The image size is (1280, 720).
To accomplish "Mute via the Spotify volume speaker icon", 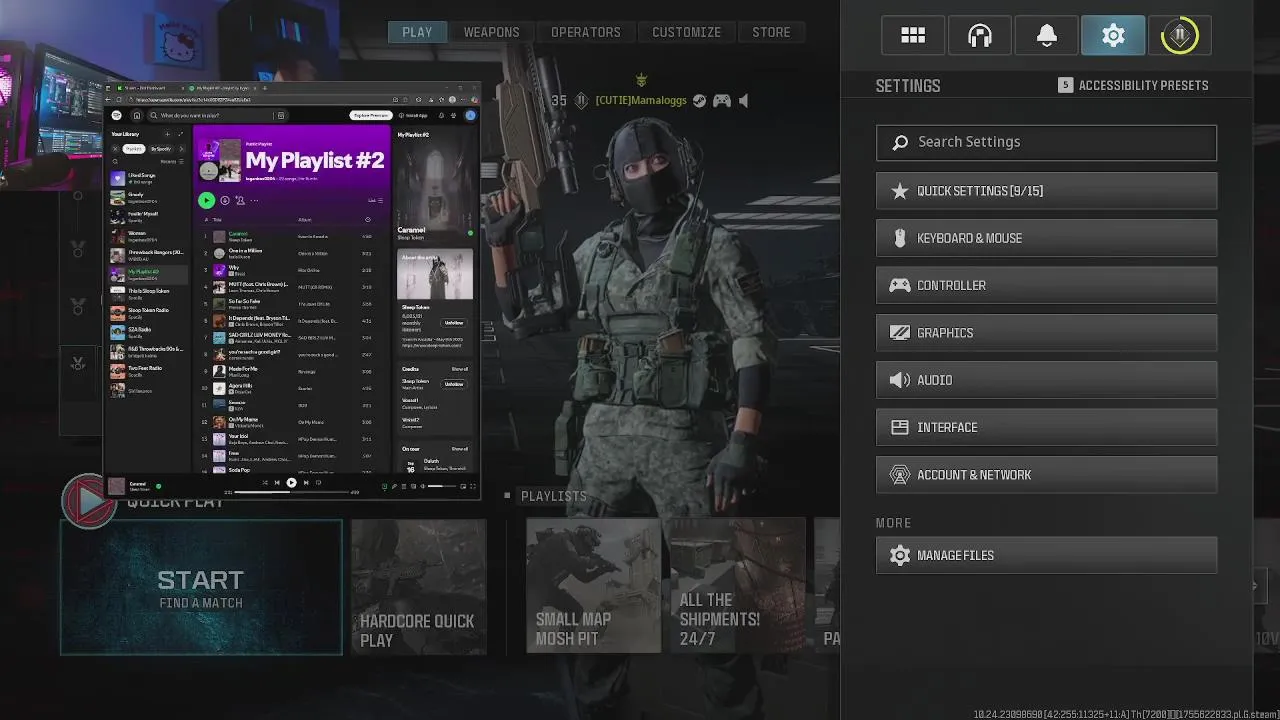I will click(x=422, y=486).
